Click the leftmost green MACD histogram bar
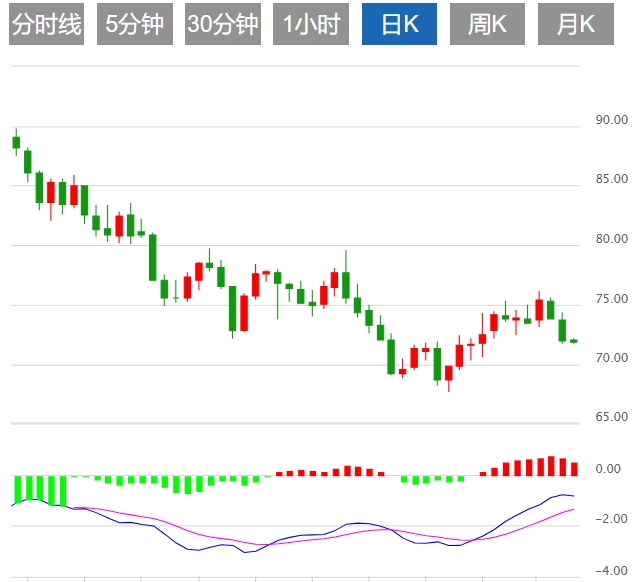This screenshot has width=637, height=582. click(16, 489)
